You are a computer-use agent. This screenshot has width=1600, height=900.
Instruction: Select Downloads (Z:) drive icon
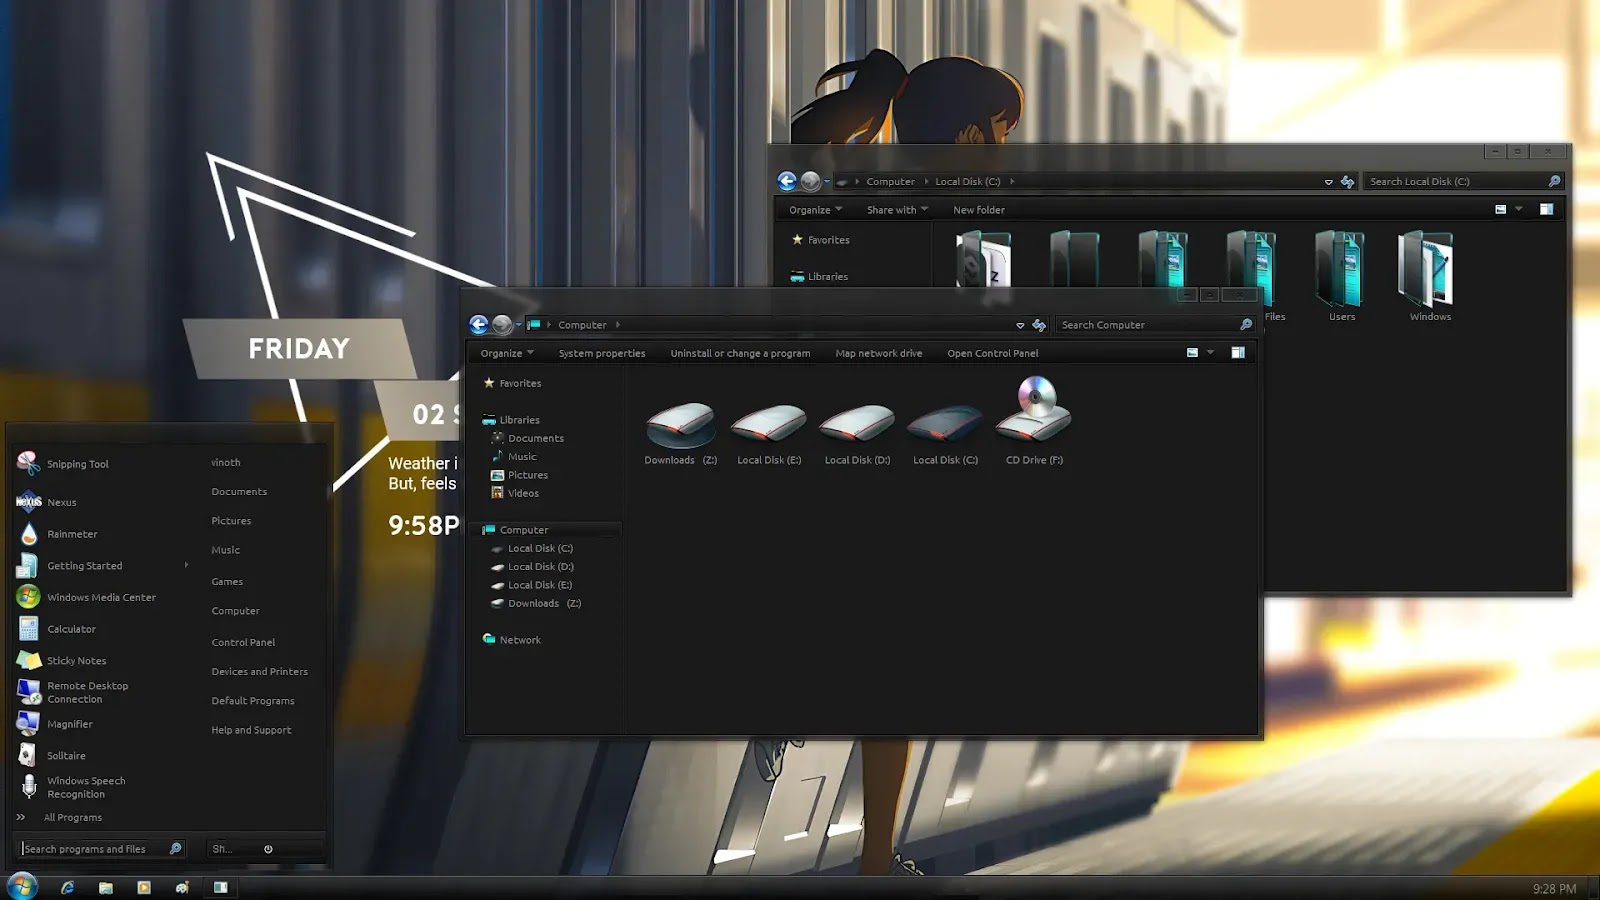pyautogui.click(x=681, y=432)
